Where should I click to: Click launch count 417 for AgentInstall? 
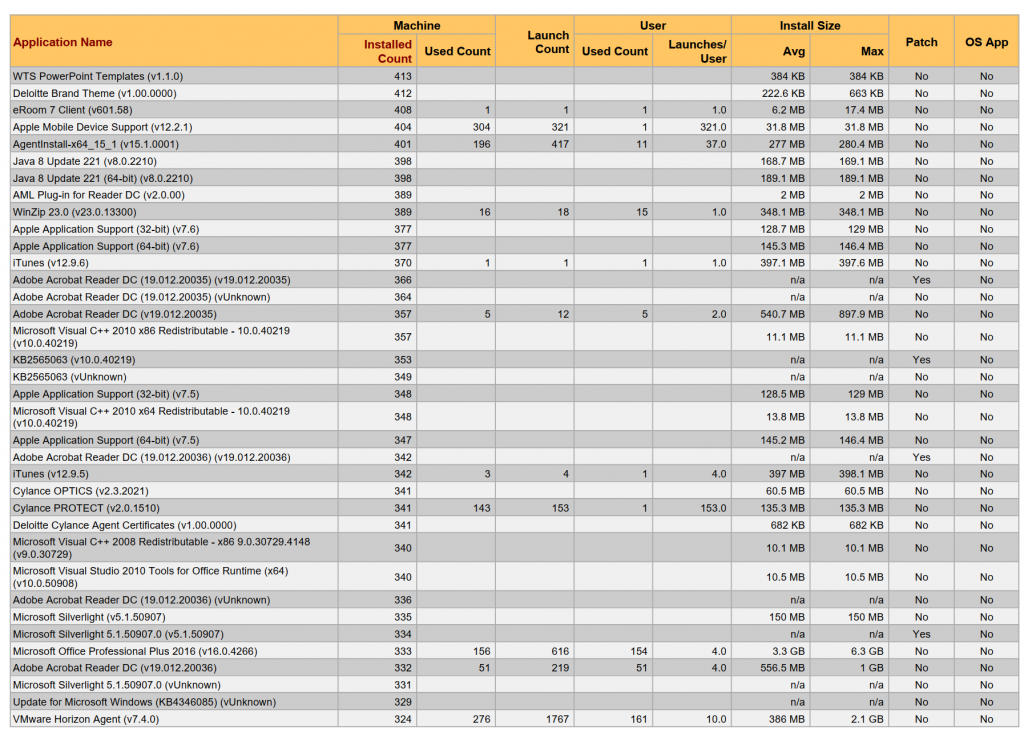coord(560,144)
